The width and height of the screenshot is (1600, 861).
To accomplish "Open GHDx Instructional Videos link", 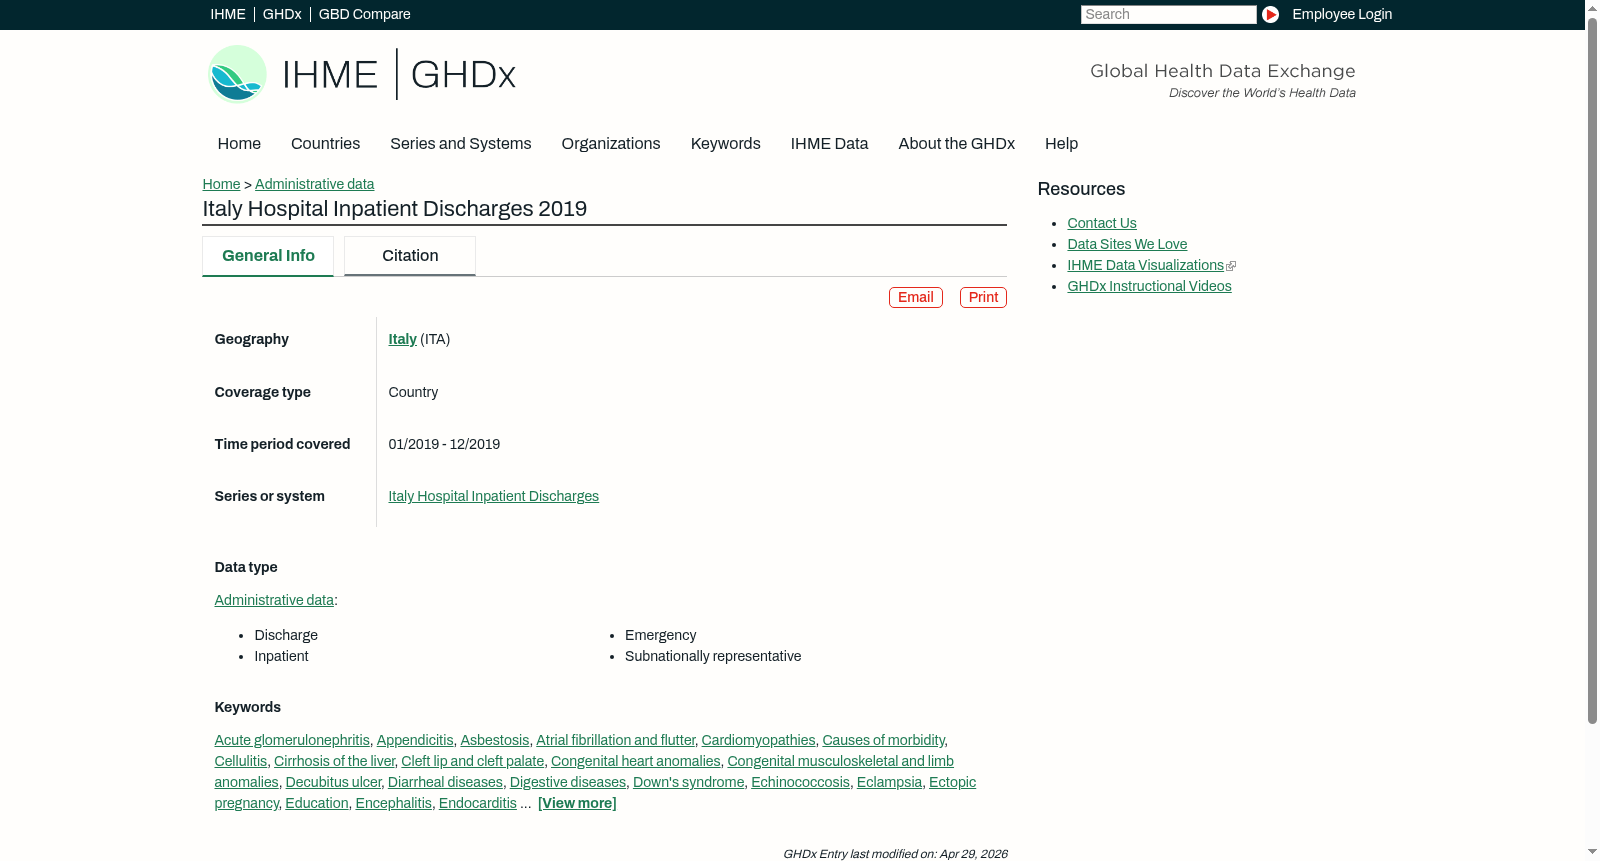I will click(1149, 286).
